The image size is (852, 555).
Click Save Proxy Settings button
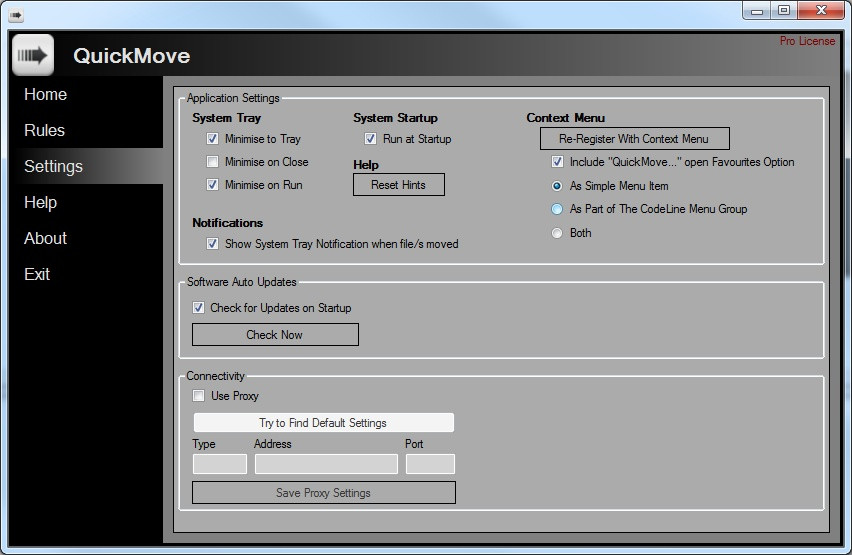coord(324,492)
